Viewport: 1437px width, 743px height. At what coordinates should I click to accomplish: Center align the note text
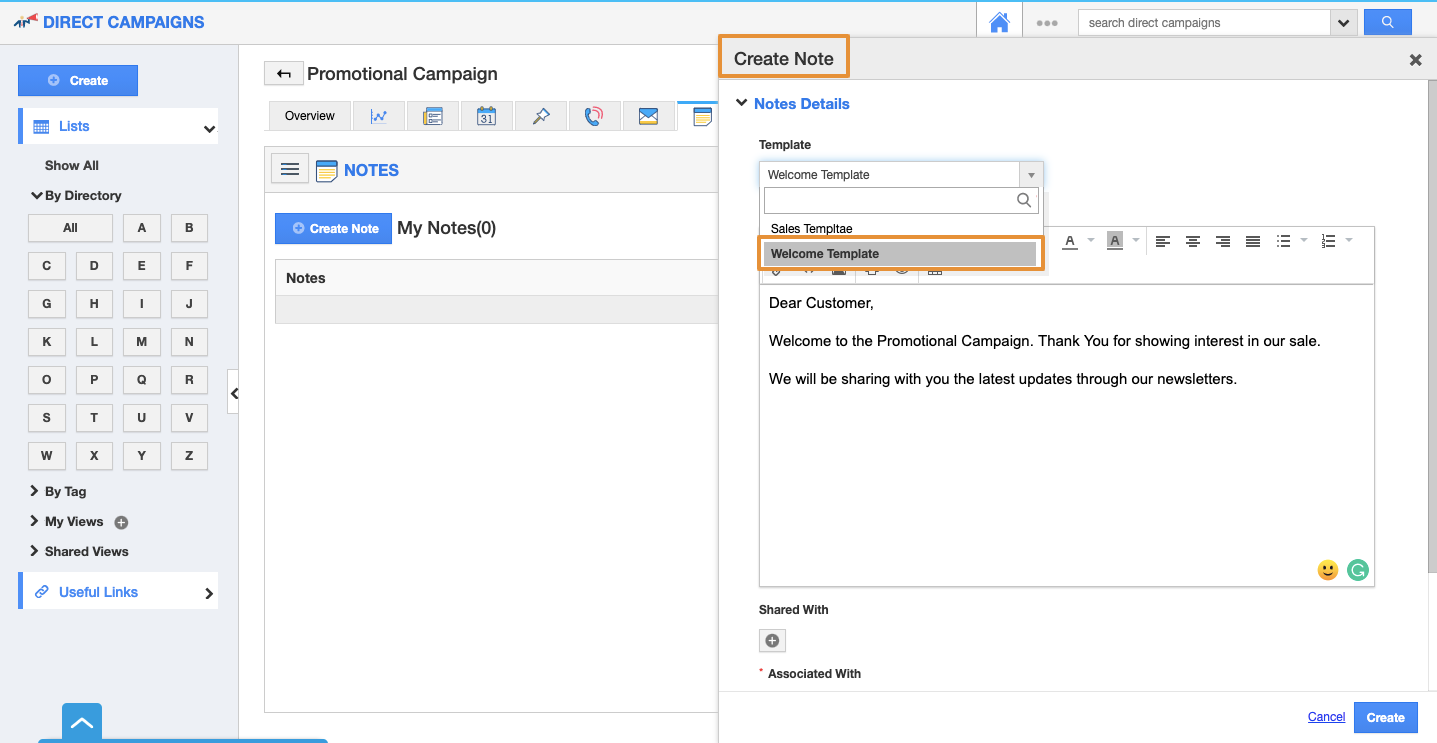1192,241
